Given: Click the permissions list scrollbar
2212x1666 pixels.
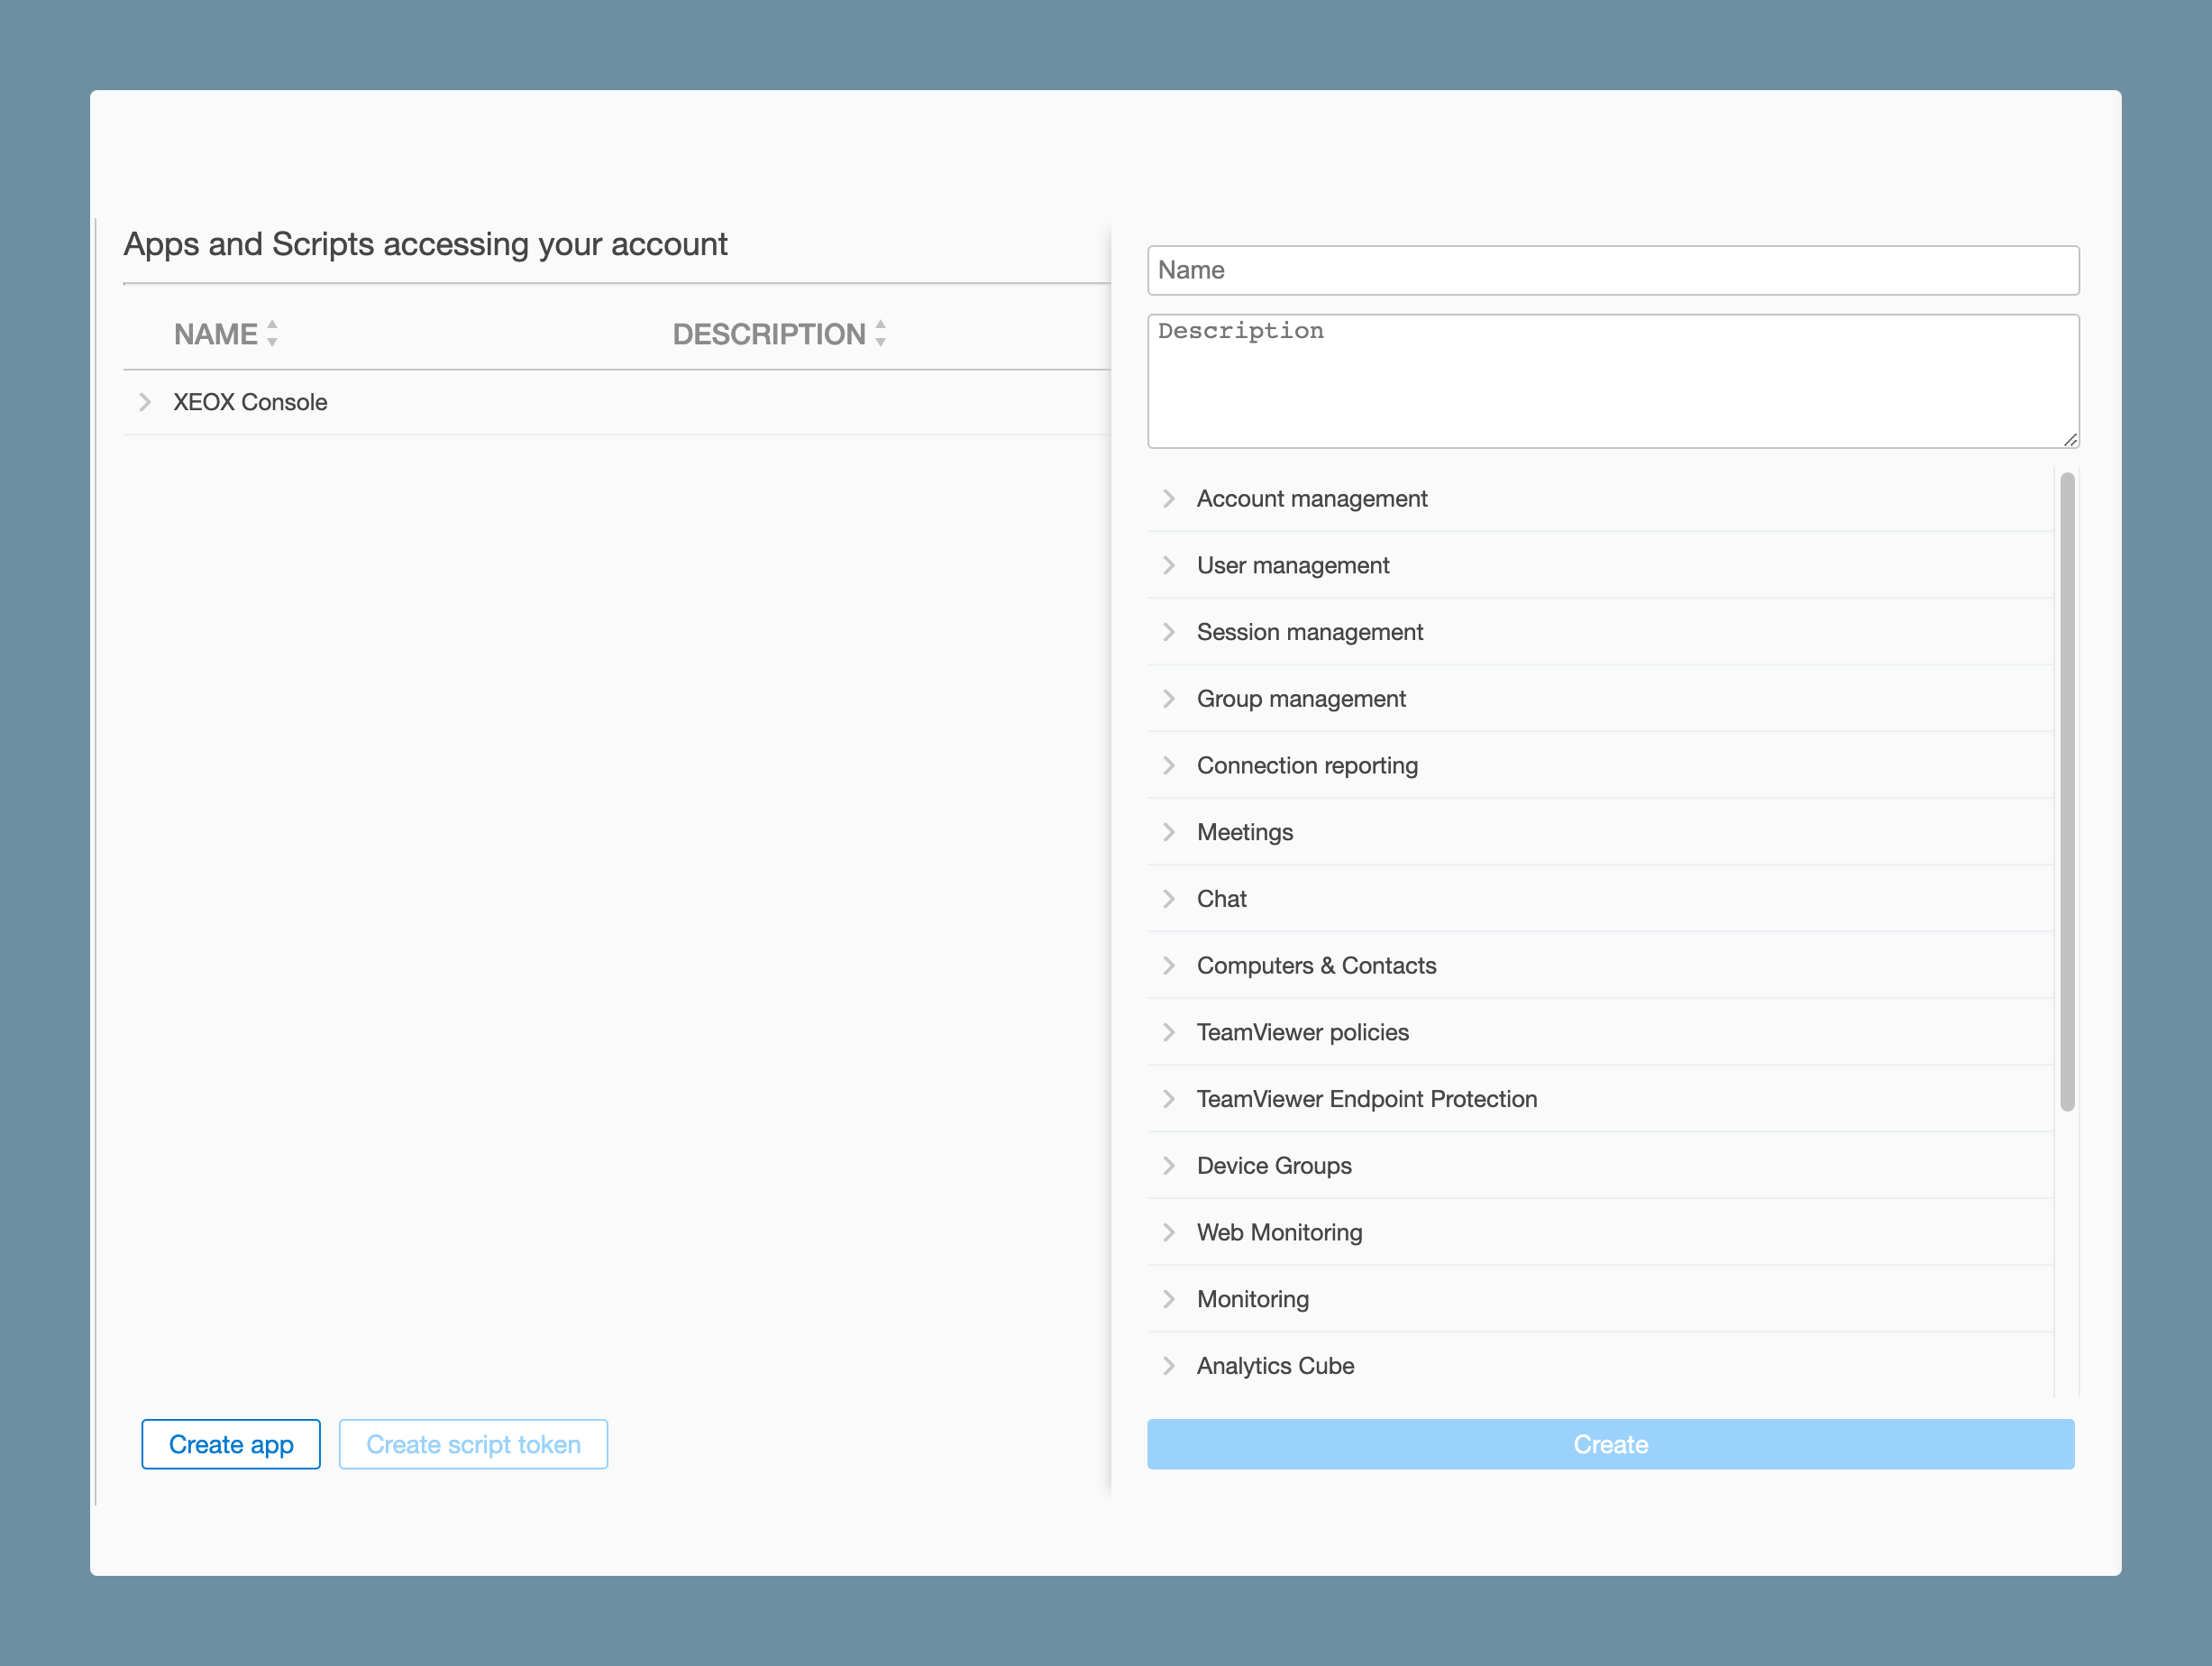Looking at the screenshot, I should pyautogui.click(x=2067, y=791).
